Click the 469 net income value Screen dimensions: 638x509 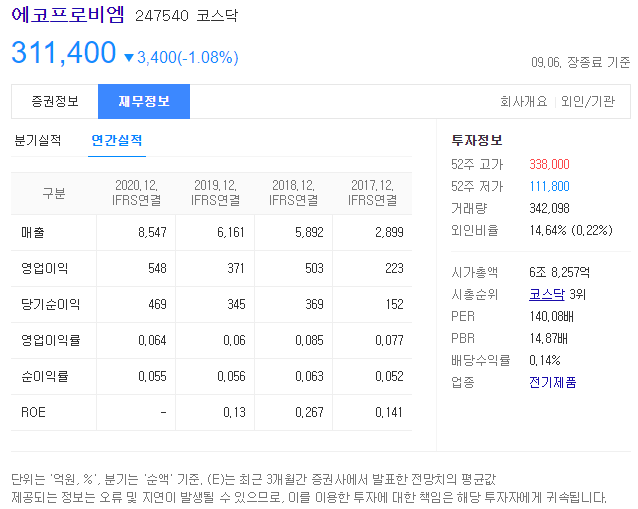click(157, 304)
